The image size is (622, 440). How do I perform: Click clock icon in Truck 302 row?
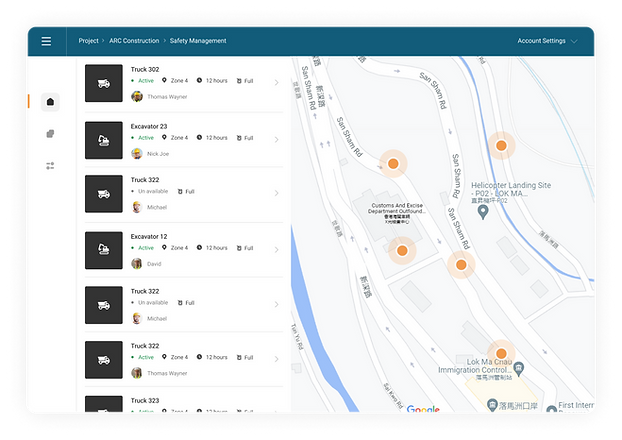point(199,80)
